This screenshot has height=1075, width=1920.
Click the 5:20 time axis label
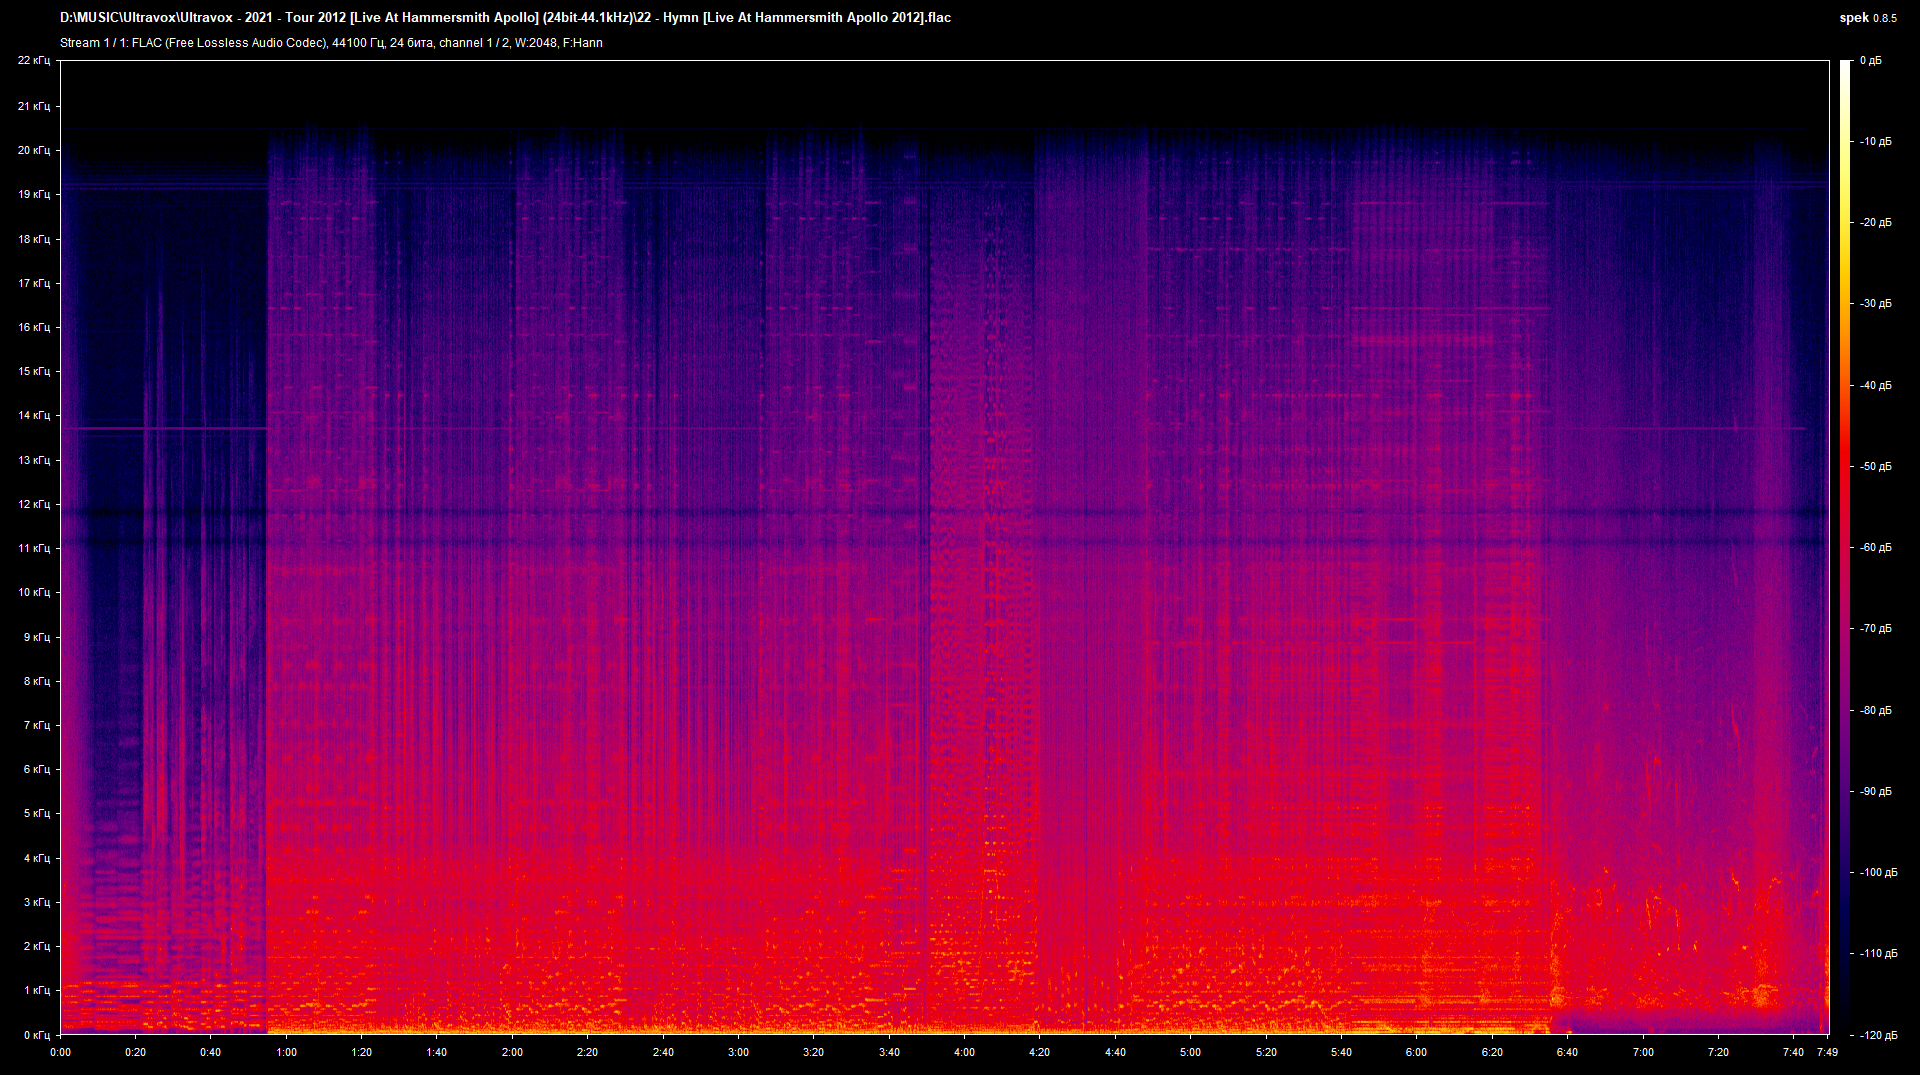click(x=1266, y=1052)
